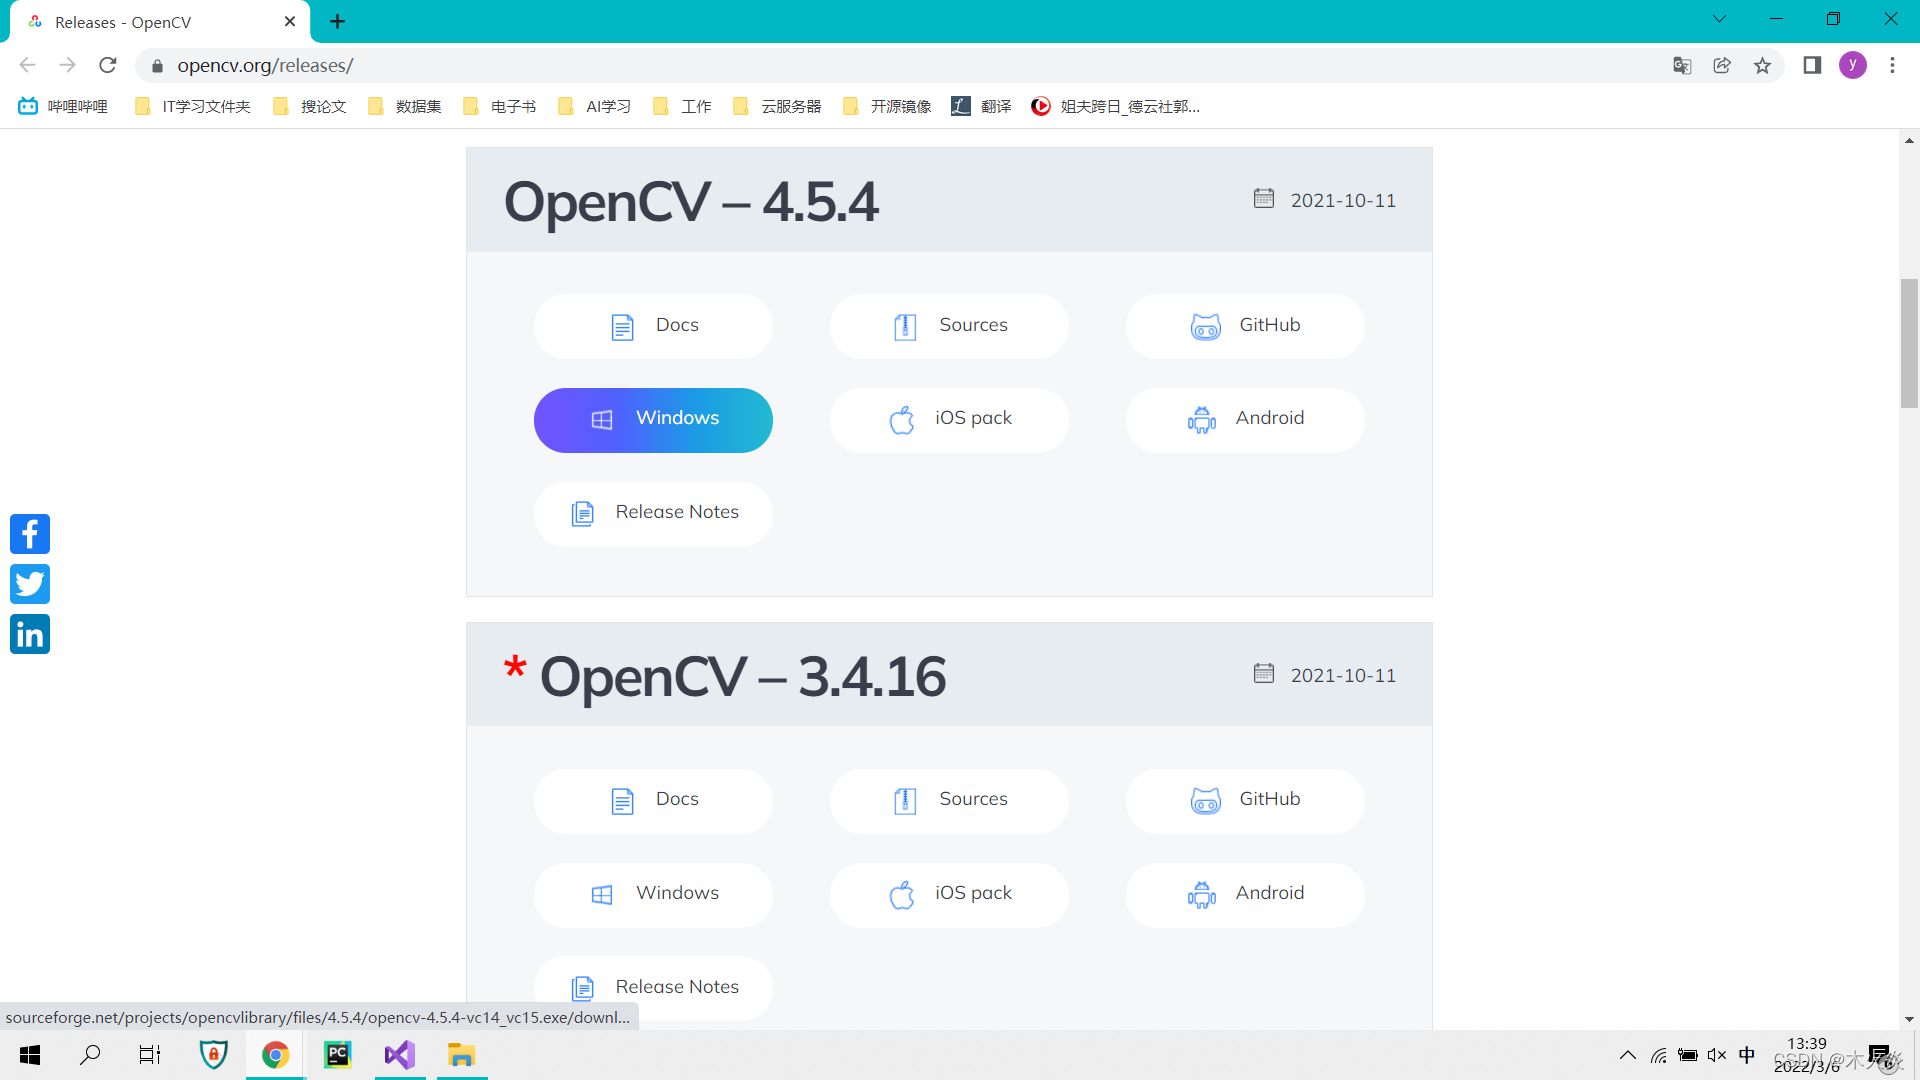
Task: Open OpenCV 4.5.4 GitHub link
Action: tap(1245, 326)
